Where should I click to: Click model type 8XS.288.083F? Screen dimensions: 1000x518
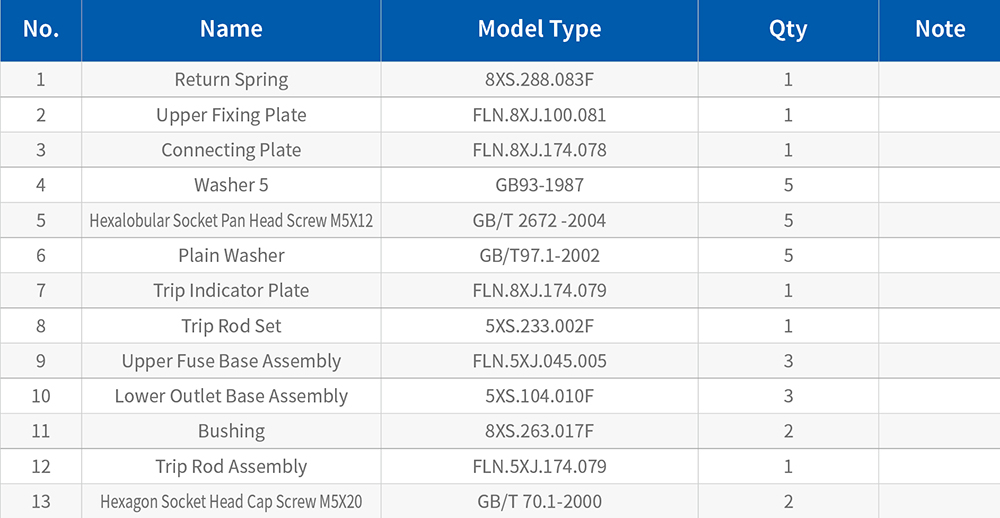pos(539,80)
